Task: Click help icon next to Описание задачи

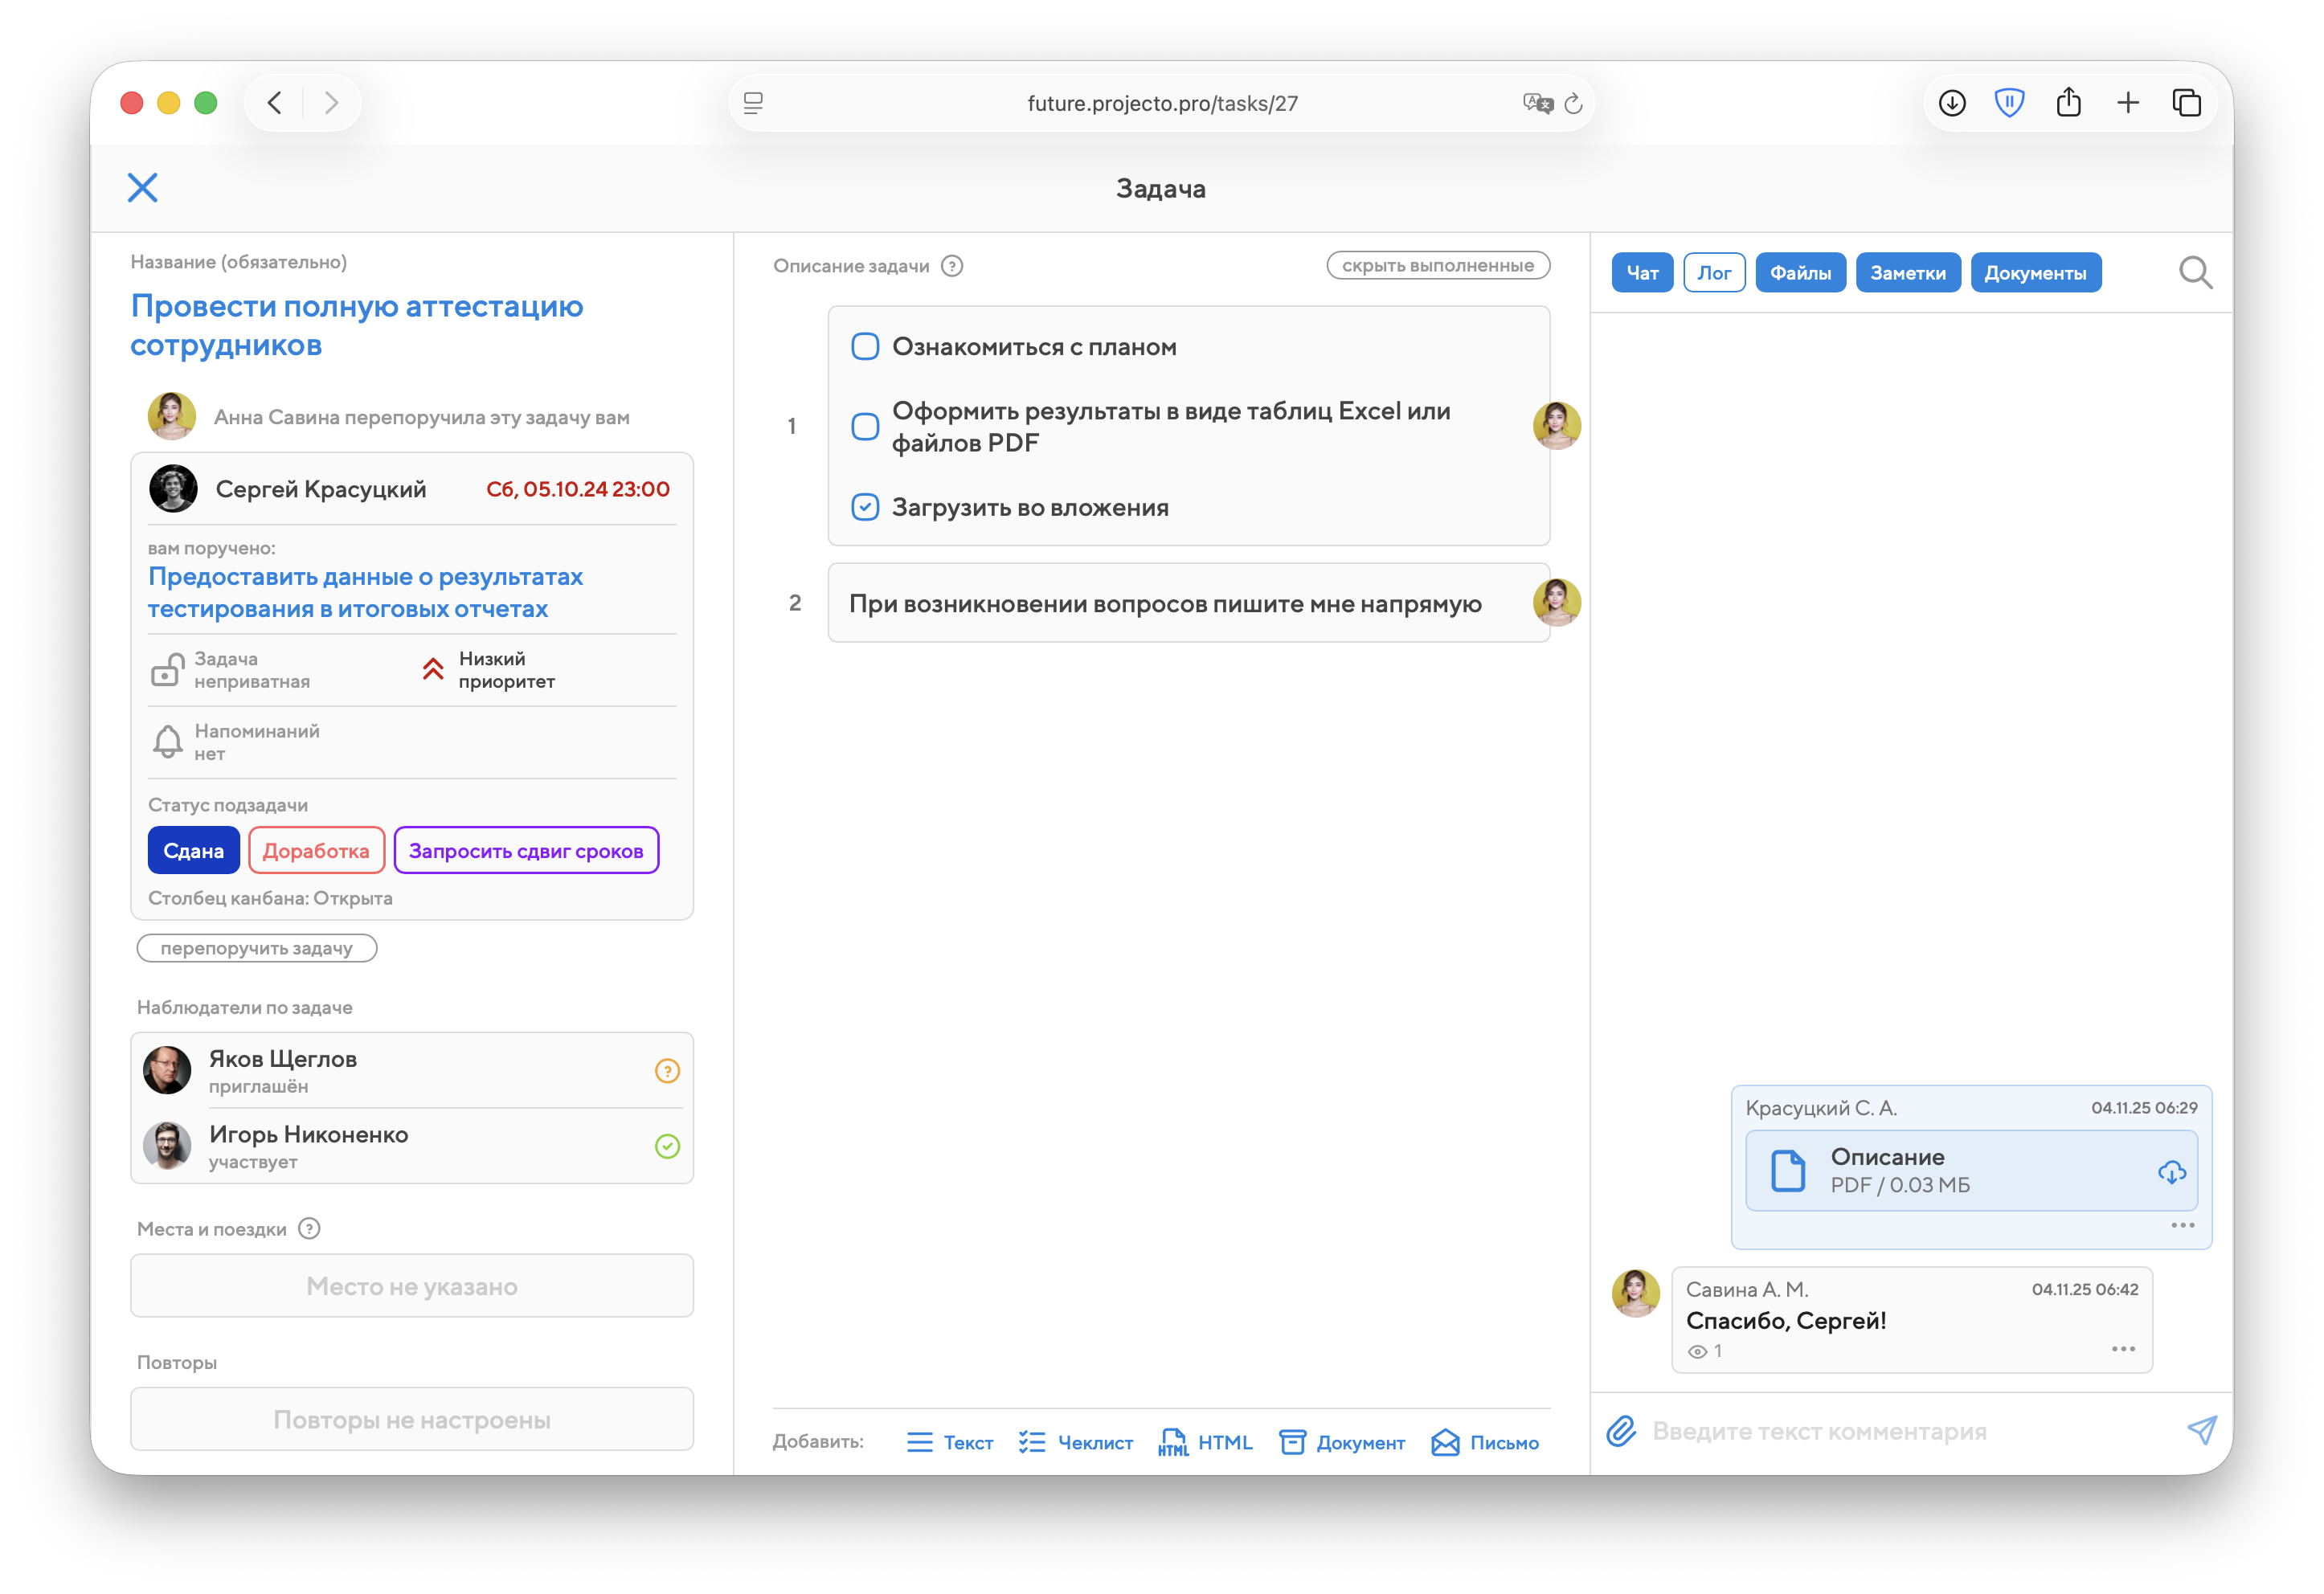Action: [x=952, y=266]
